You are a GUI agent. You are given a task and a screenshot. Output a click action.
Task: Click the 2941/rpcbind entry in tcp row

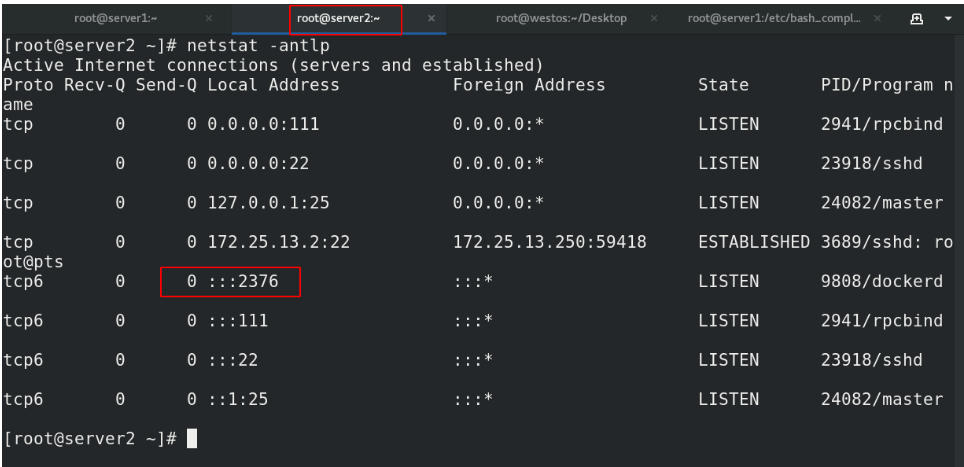click(x=882, y=124)
